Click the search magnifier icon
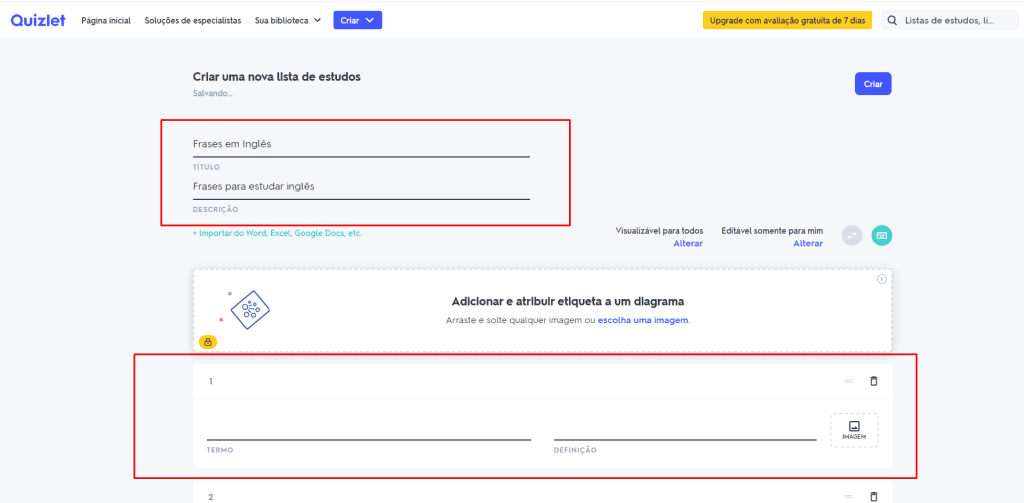 click(x=893, y=20)
